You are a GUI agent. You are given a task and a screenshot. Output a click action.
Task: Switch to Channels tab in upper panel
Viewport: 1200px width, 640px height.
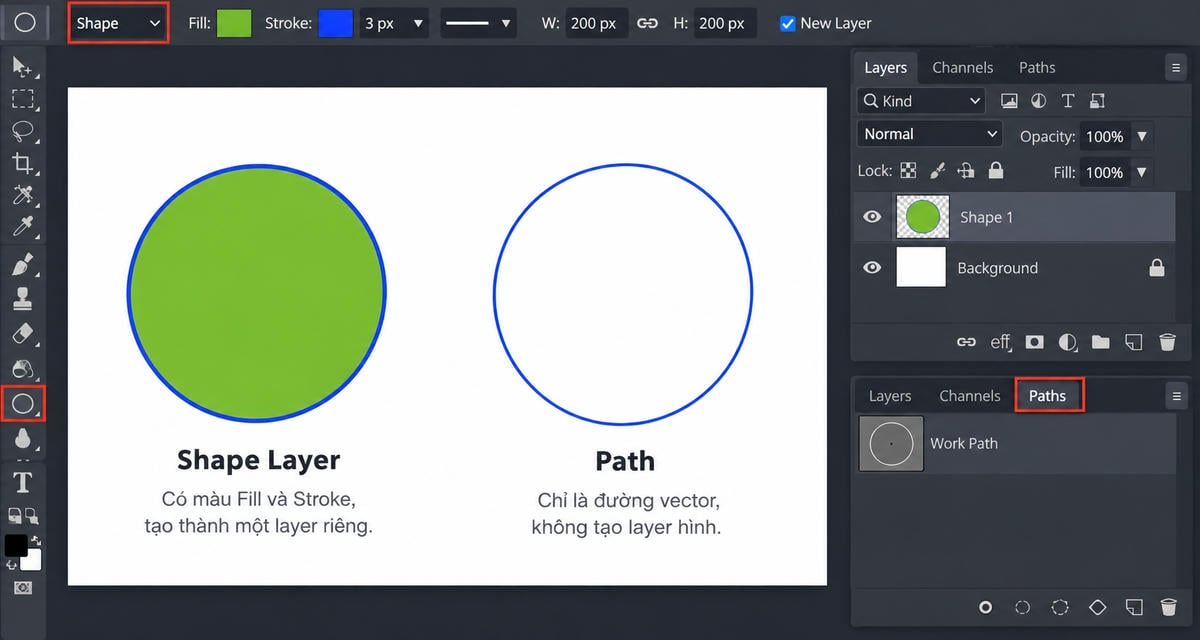963,68
